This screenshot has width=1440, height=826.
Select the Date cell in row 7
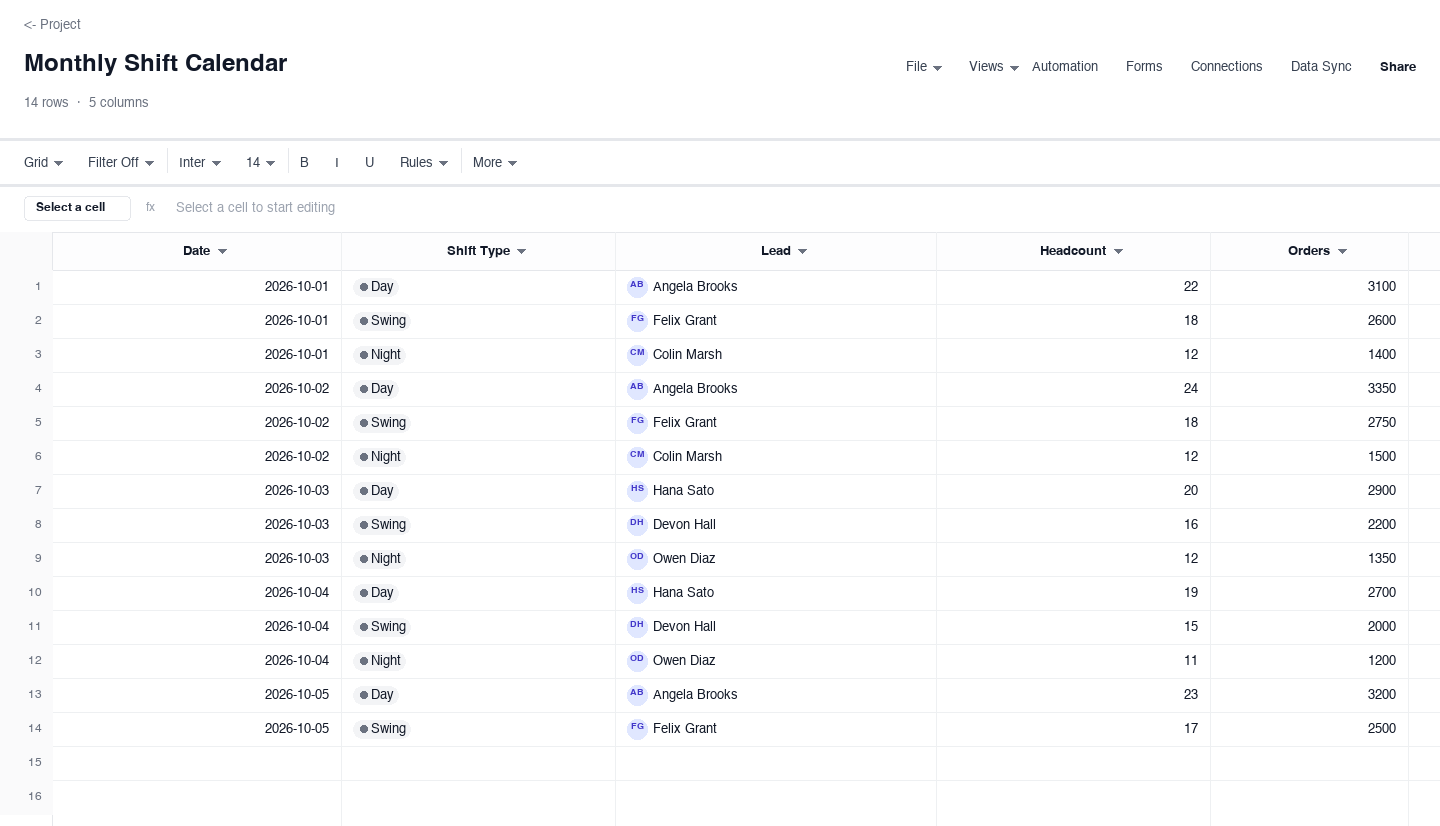coord(197,491)
